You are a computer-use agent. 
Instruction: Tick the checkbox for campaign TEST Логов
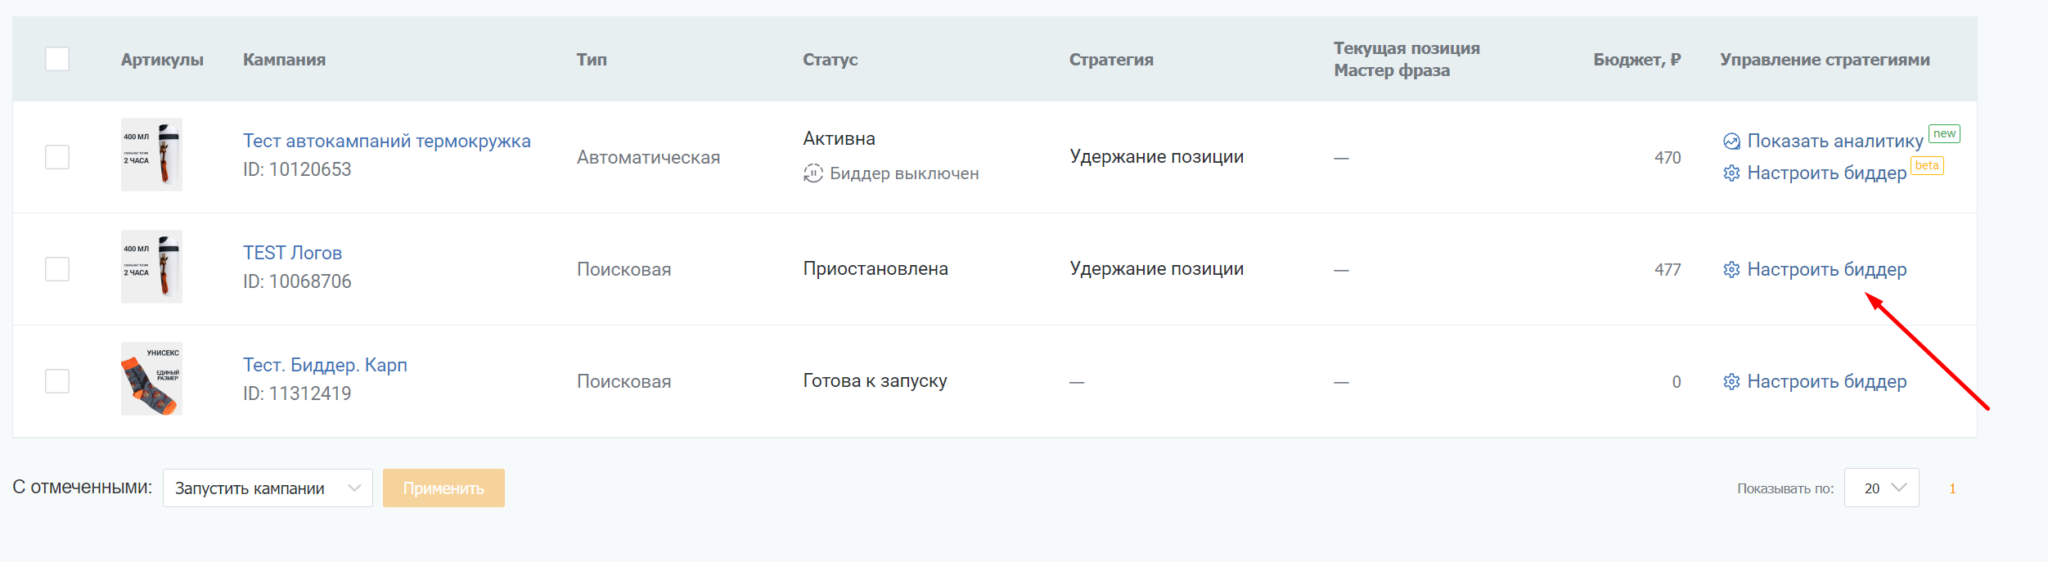(57, 269)
